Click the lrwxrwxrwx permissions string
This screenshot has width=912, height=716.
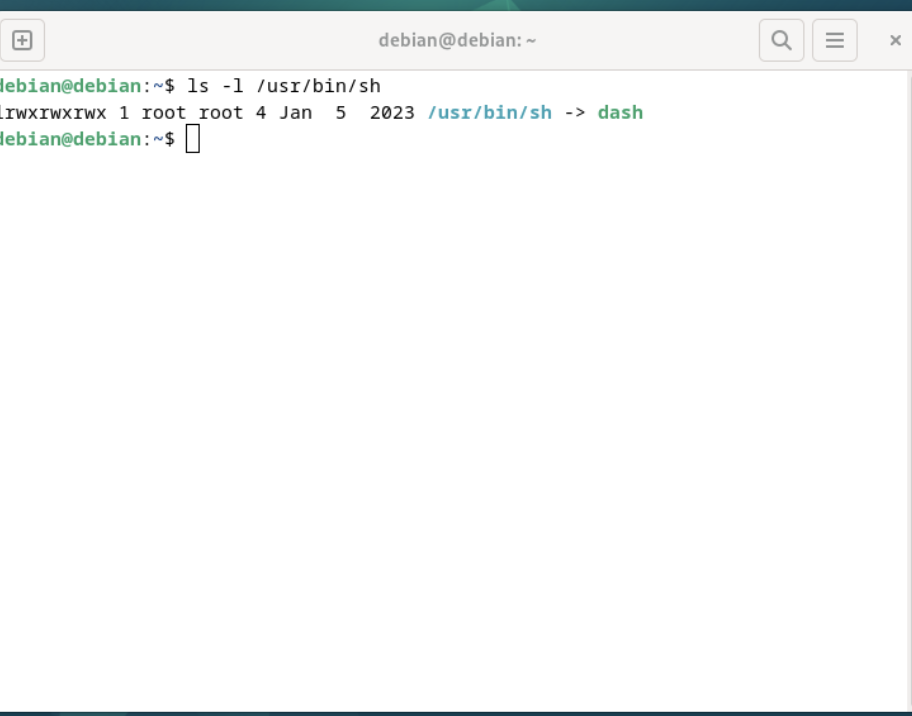coord(54,113)
